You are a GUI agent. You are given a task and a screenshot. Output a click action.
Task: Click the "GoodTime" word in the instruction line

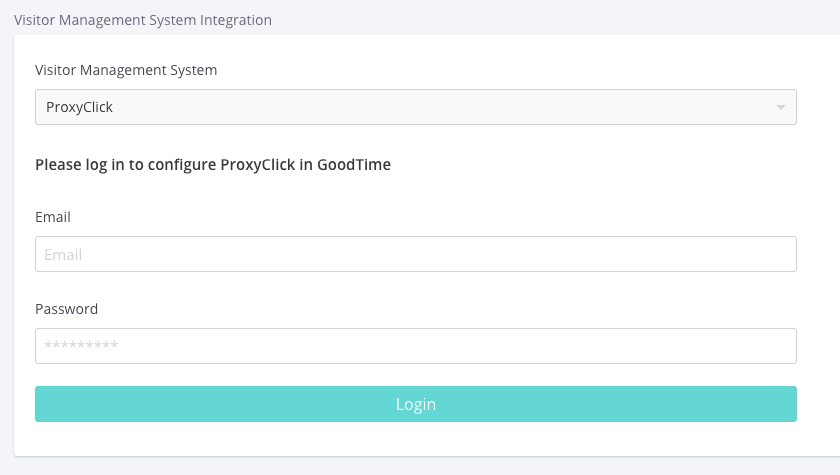(354, 165)
